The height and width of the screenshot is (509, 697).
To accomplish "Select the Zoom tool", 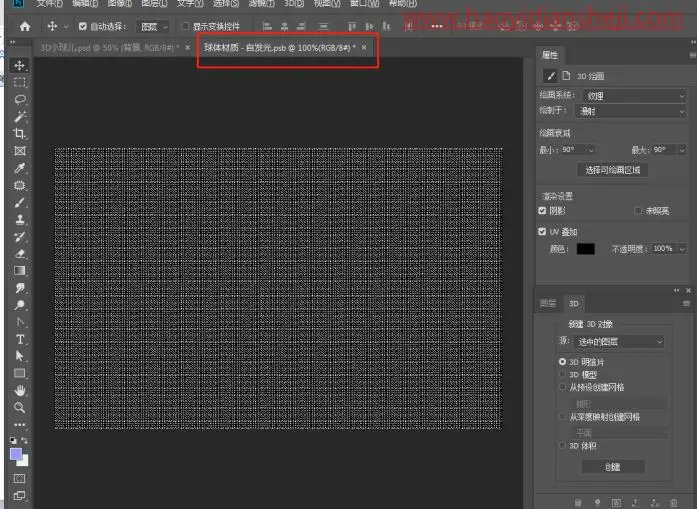I will click(20, 408).
